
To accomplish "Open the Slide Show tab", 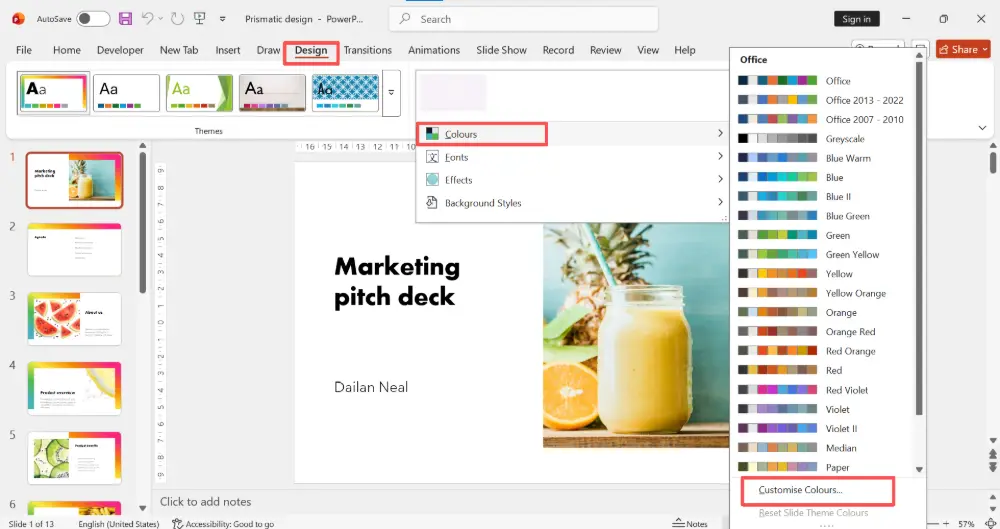I will point(501,50).
